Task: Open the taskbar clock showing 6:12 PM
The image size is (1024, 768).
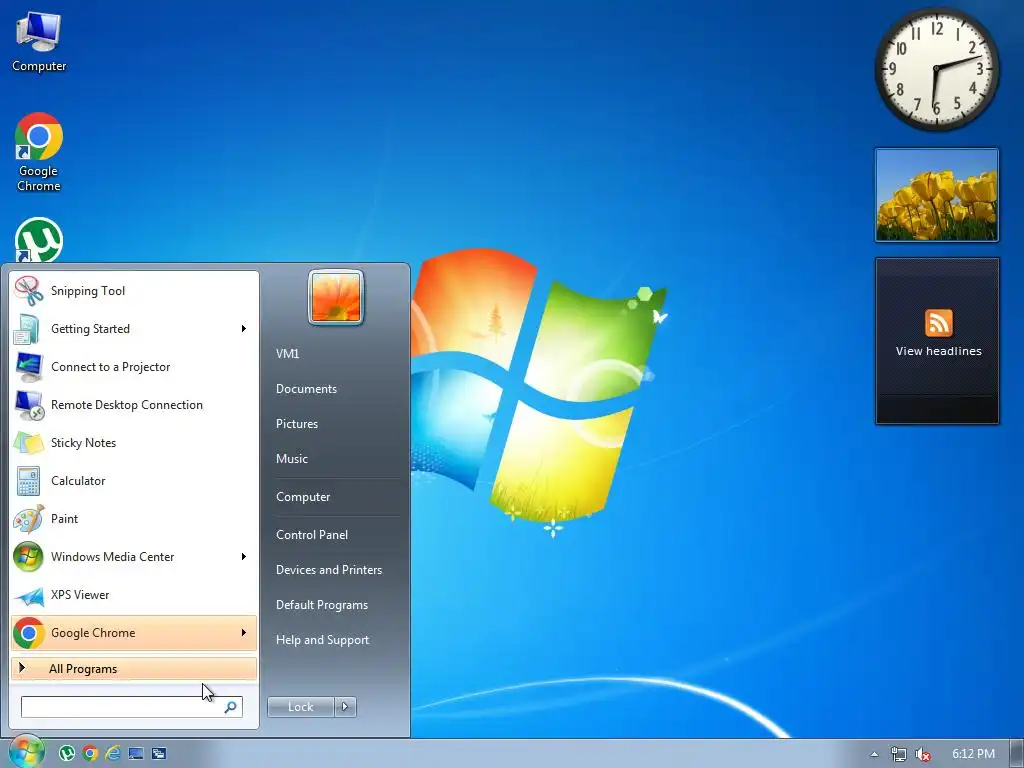Action: (973, 754)
